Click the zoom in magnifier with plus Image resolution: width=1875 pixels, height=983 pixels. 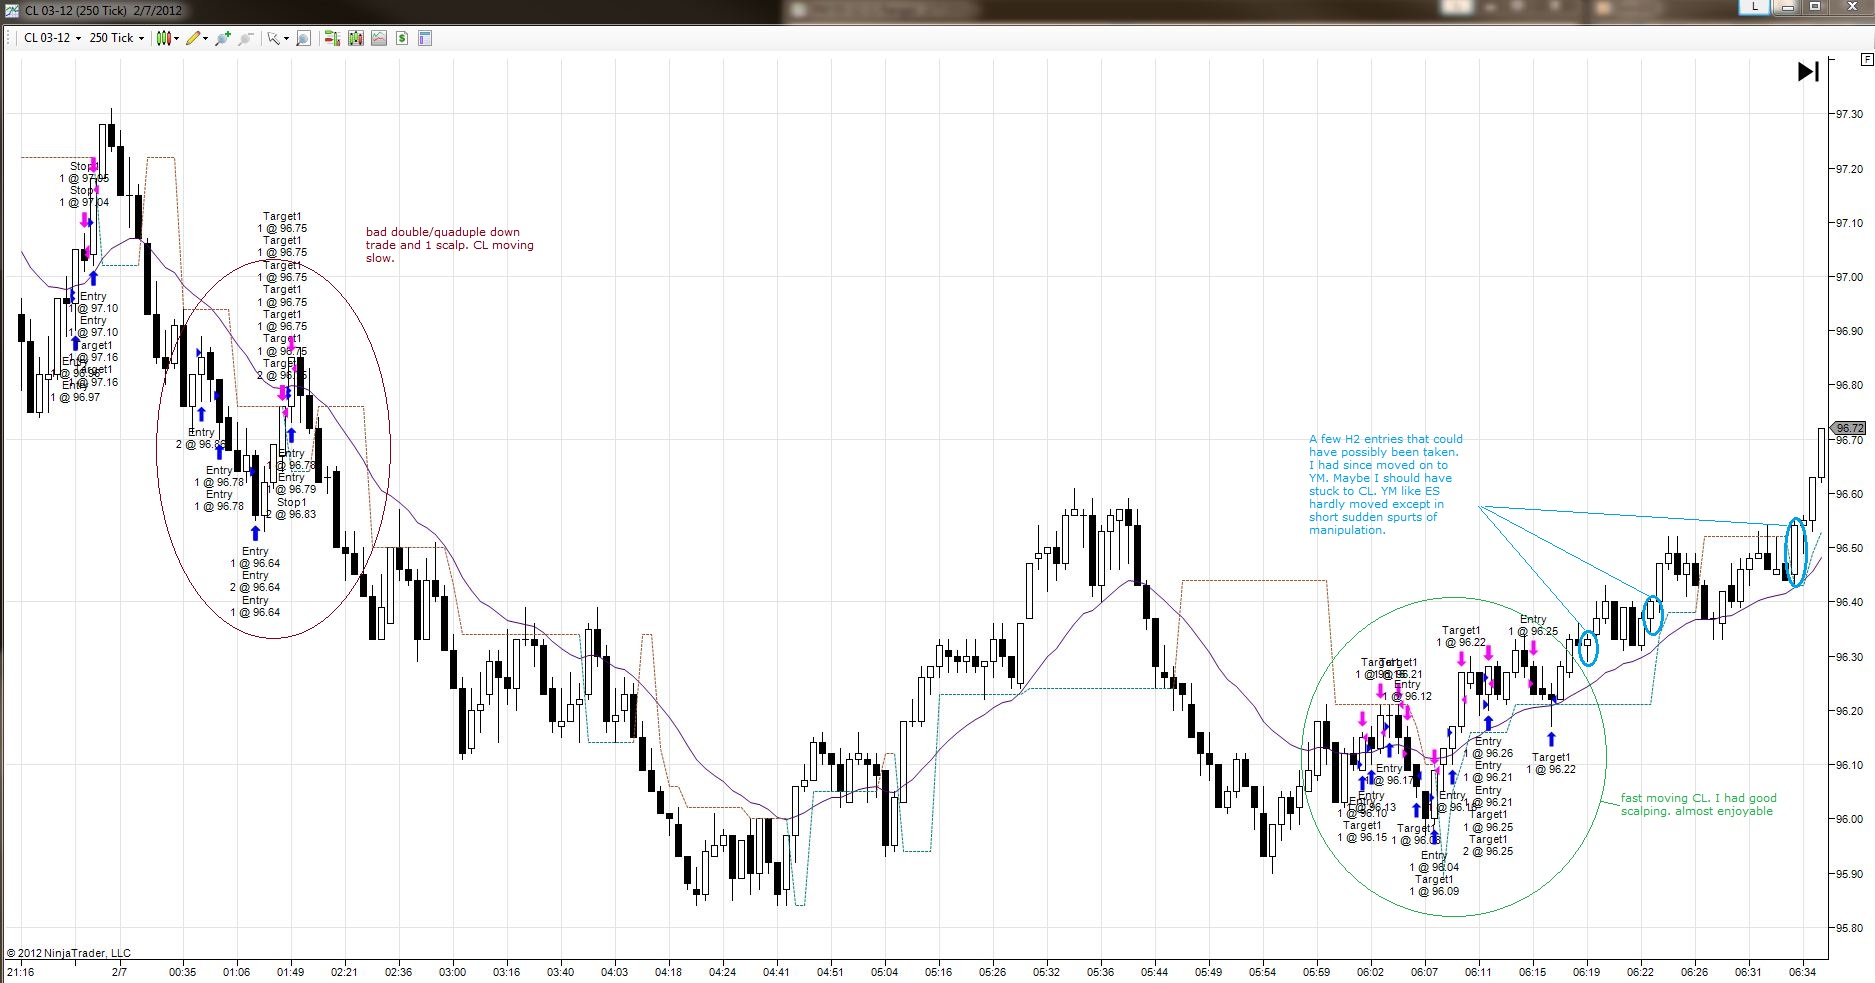[222, 38]
